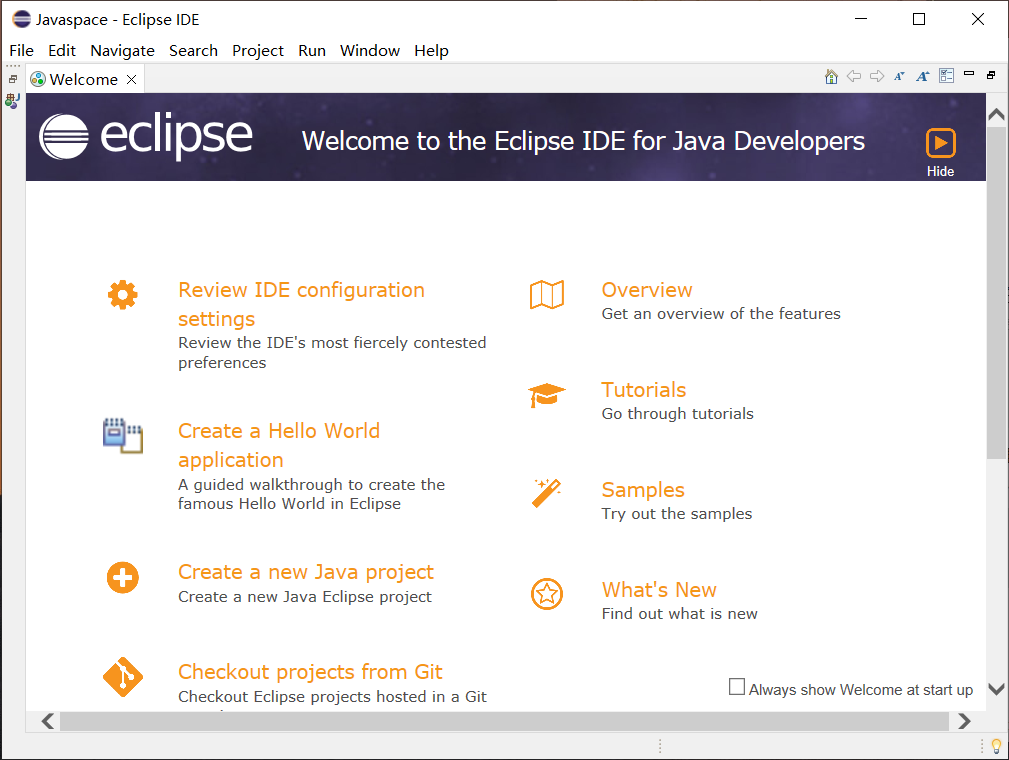Select the magic wand icon next to Samples
This screenshot has width=1009, height=760.
[x=547, y=494]
